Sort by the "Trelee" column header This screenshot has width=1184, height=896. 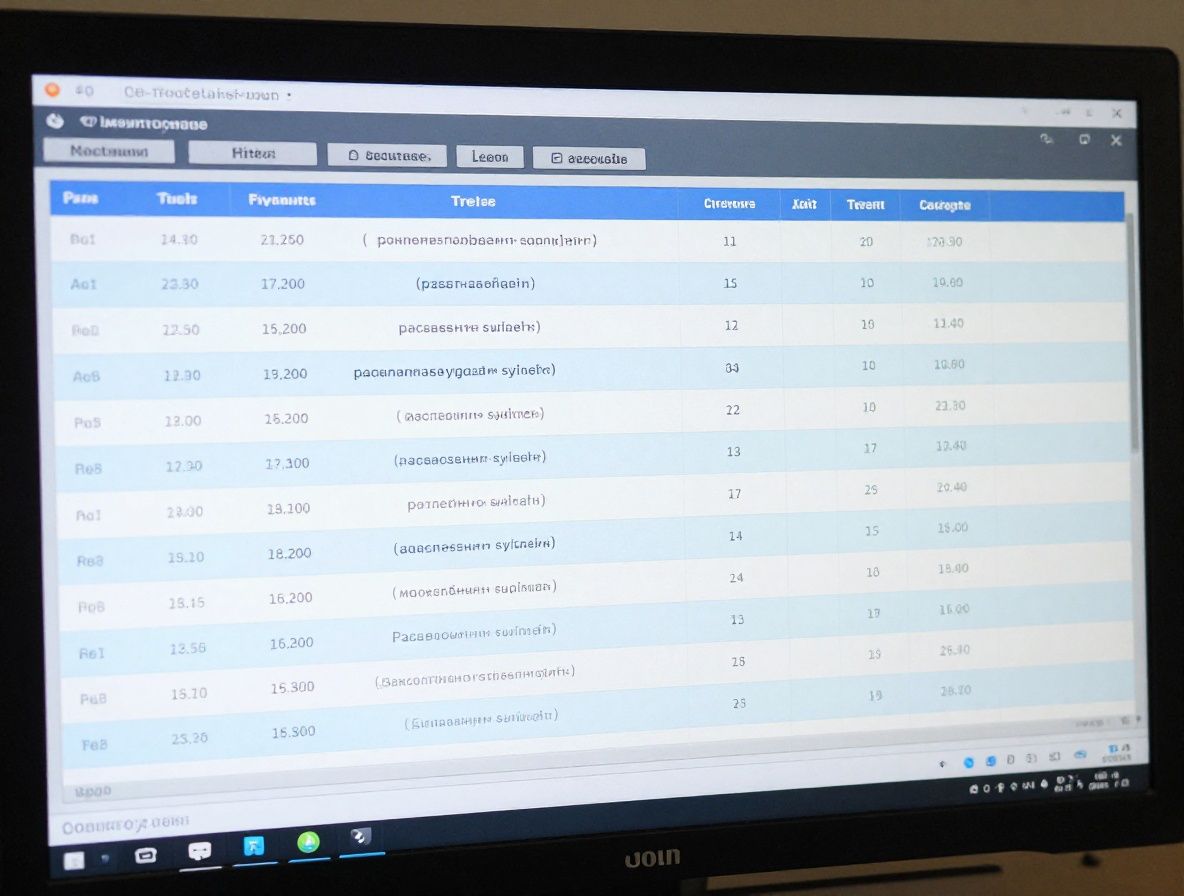473,201
